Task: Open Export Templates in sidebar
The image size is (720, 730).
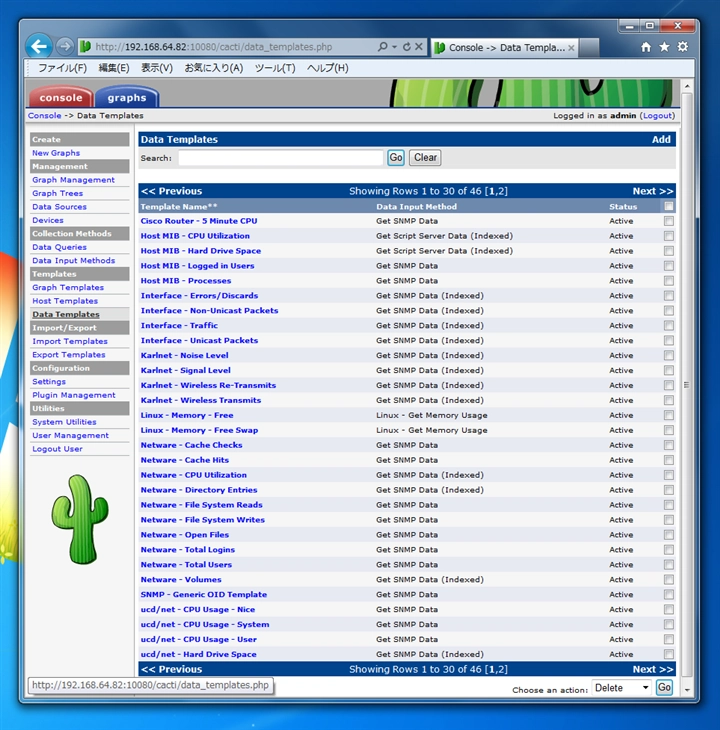Action: (x=68, y=355)
